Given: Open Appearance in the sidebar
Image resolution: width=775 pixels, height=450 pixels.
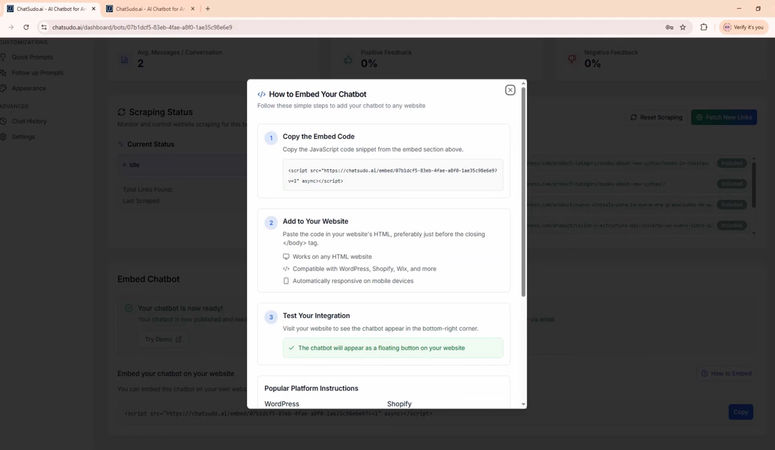Looking at the screenshot, I should (29, 88).
